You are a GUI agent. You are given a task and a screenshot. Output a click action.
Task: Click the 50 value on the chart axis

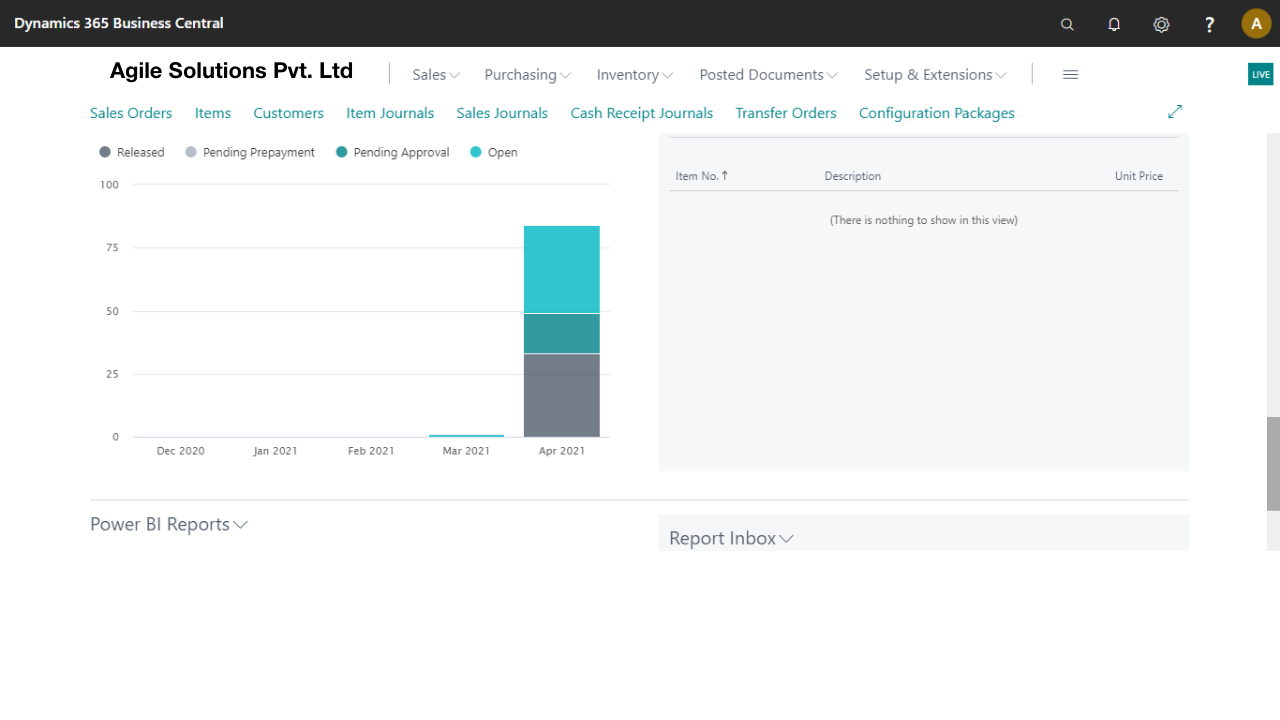click(x=113, y=311)
